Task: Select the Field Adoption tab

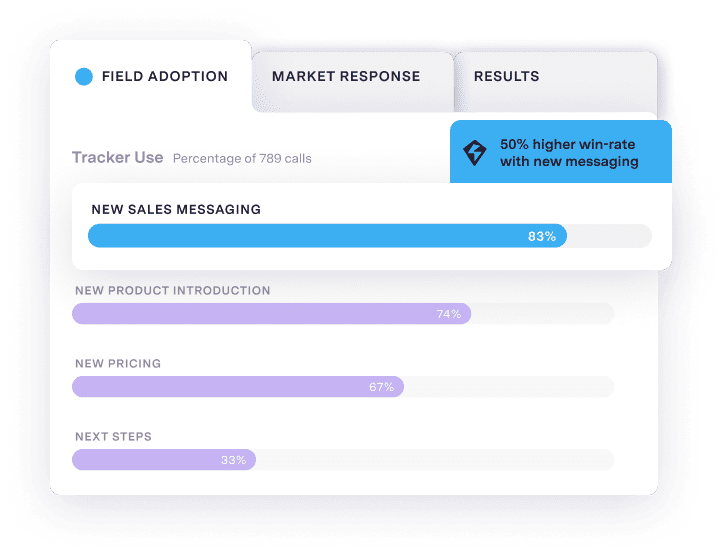Action: point(165,76)
